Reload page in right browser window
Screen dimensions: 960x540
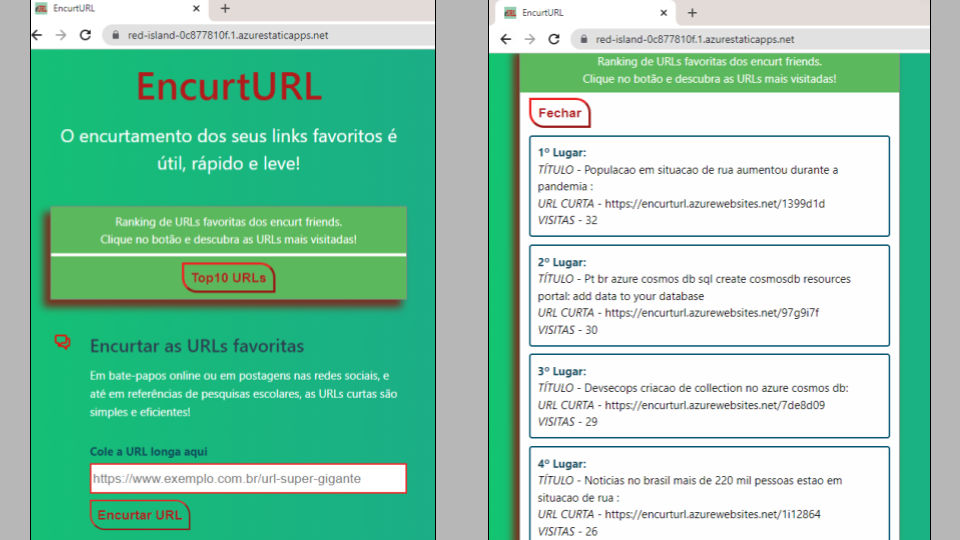554,39
